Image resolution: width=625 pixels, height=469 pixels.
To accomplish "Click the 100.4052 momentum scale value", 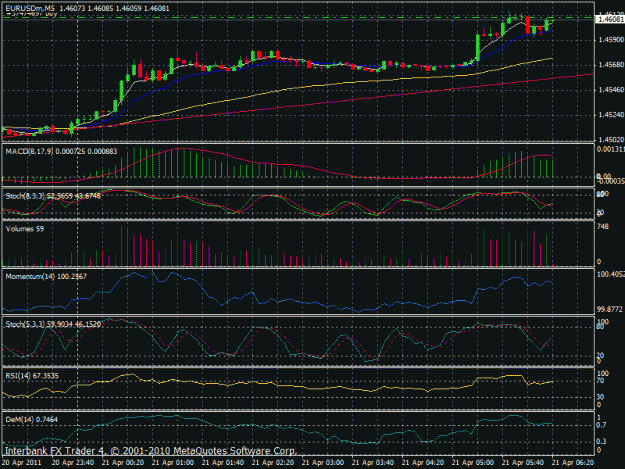I will [611, 275].
